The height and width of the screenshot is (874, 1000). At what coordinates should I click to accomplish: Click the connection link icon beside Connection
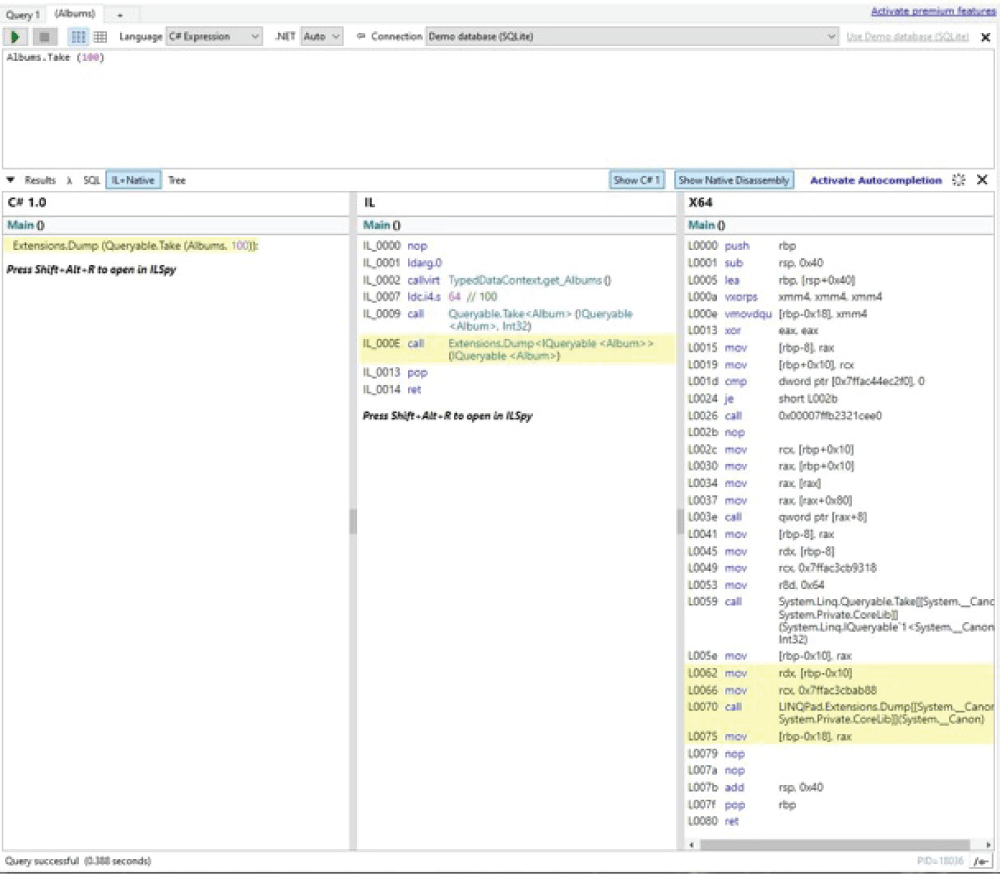361,36
